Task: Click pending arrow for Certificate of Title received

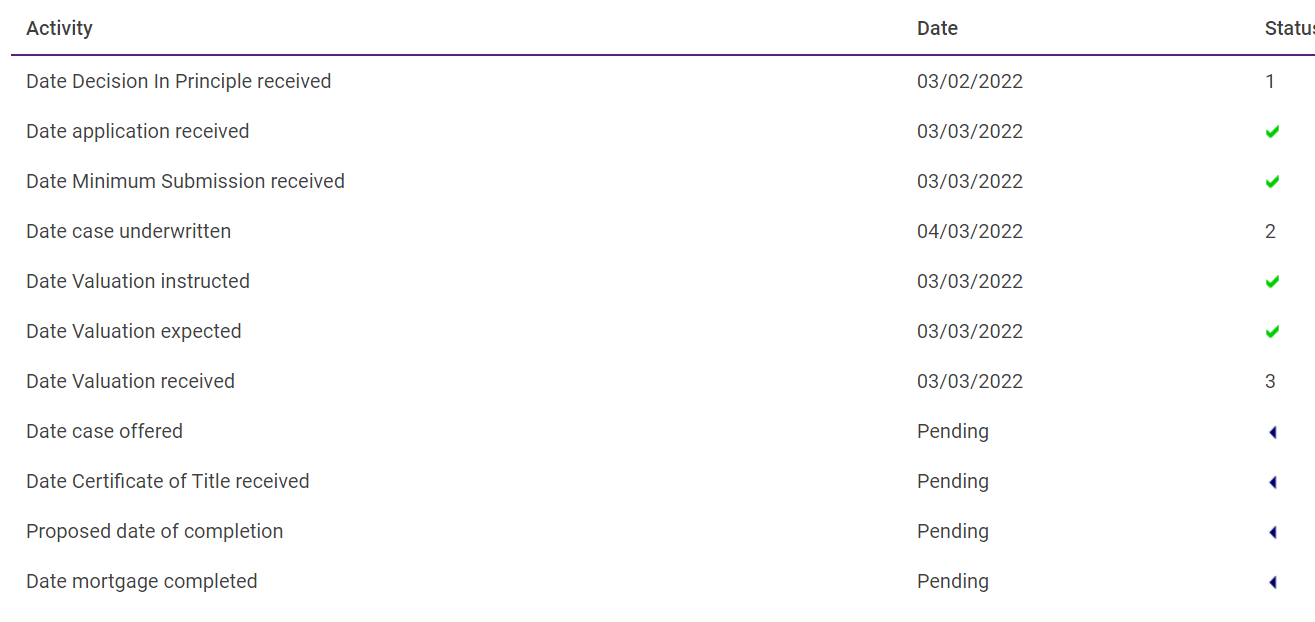Action: (1273, 482)
